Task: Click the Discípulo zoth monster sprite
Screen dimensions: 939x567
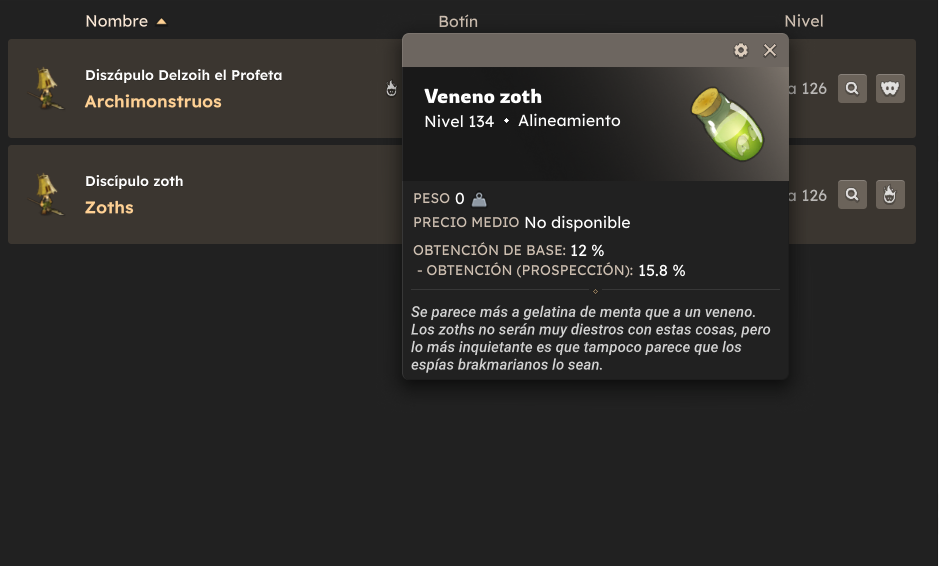Action: coord(47,195)
